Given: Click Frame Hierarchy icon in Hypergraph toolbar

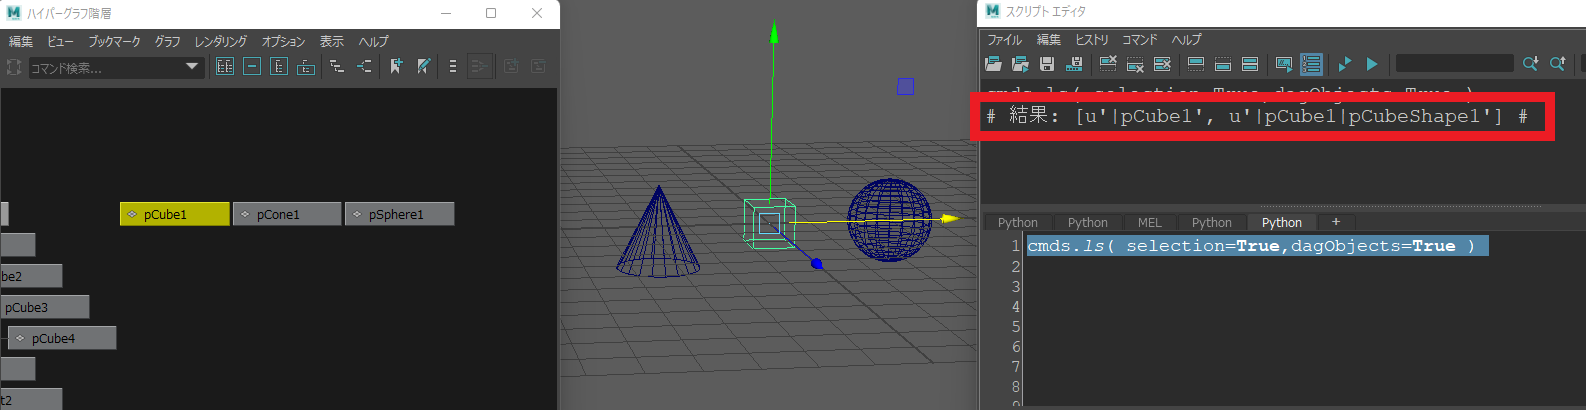Looking at the screenshot, I should coord(279,67).
